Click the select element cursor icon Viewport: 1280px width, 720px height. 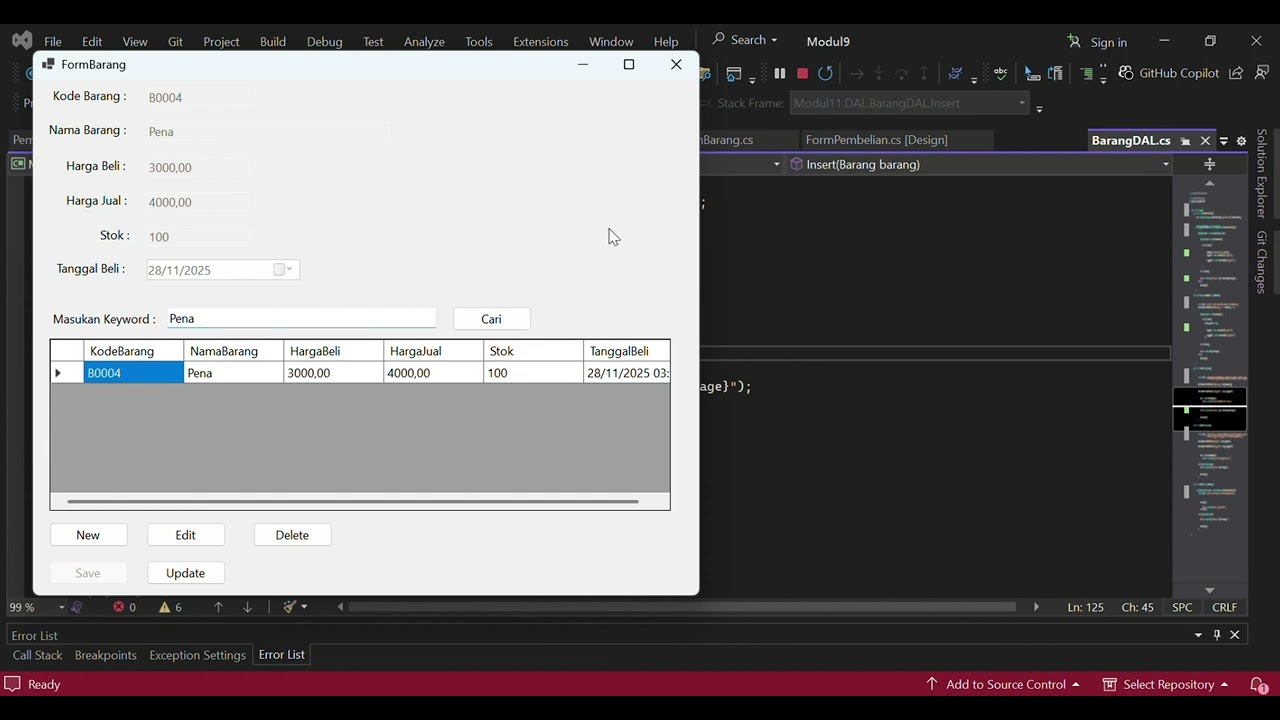tap(1032, 73)
